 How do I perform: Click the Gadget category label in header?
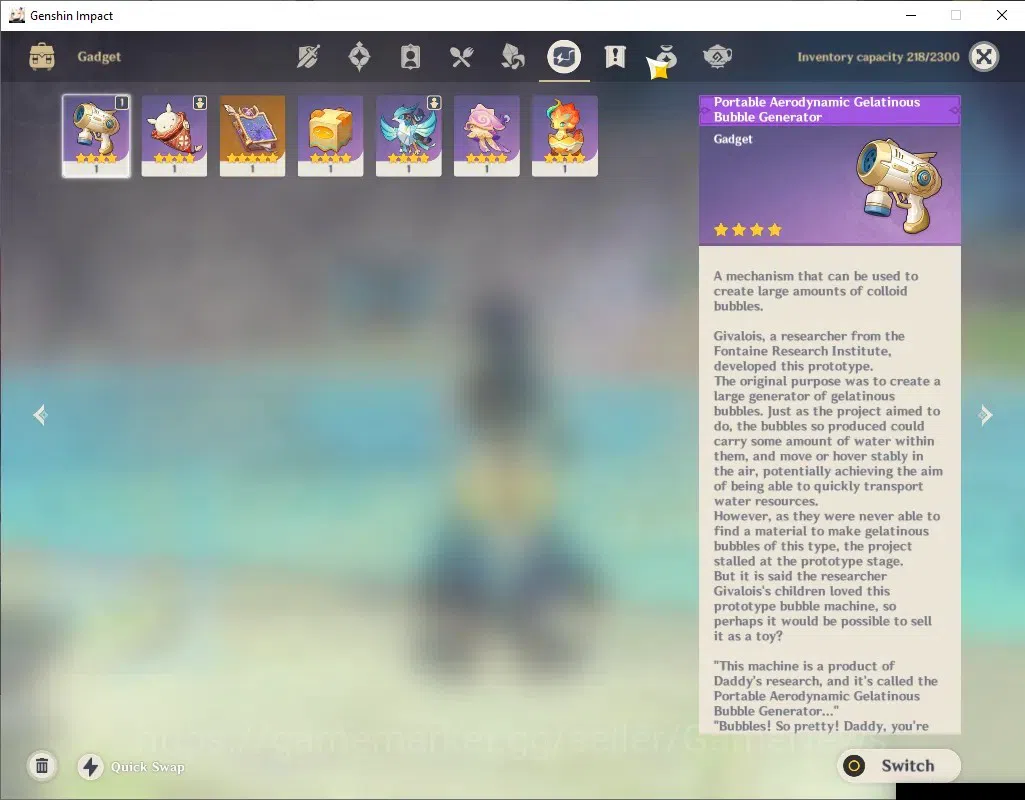[99, 57]
